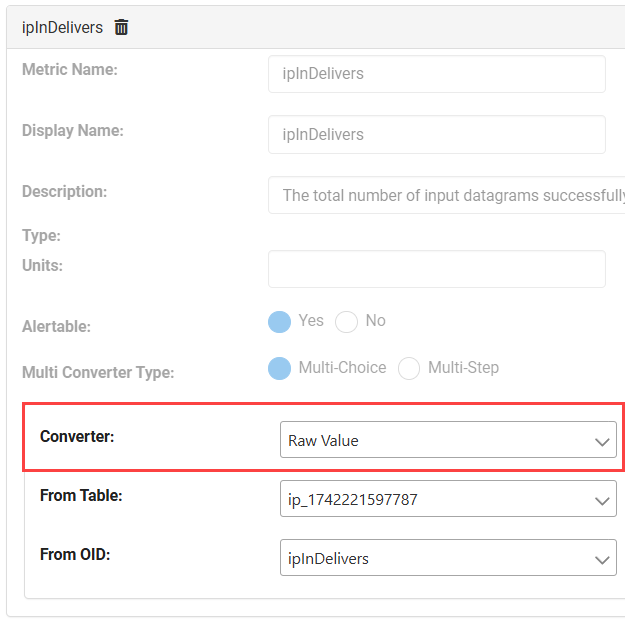Select the Alertable No radio button
Screen dimensions: 625x620
tap(346, 322)
